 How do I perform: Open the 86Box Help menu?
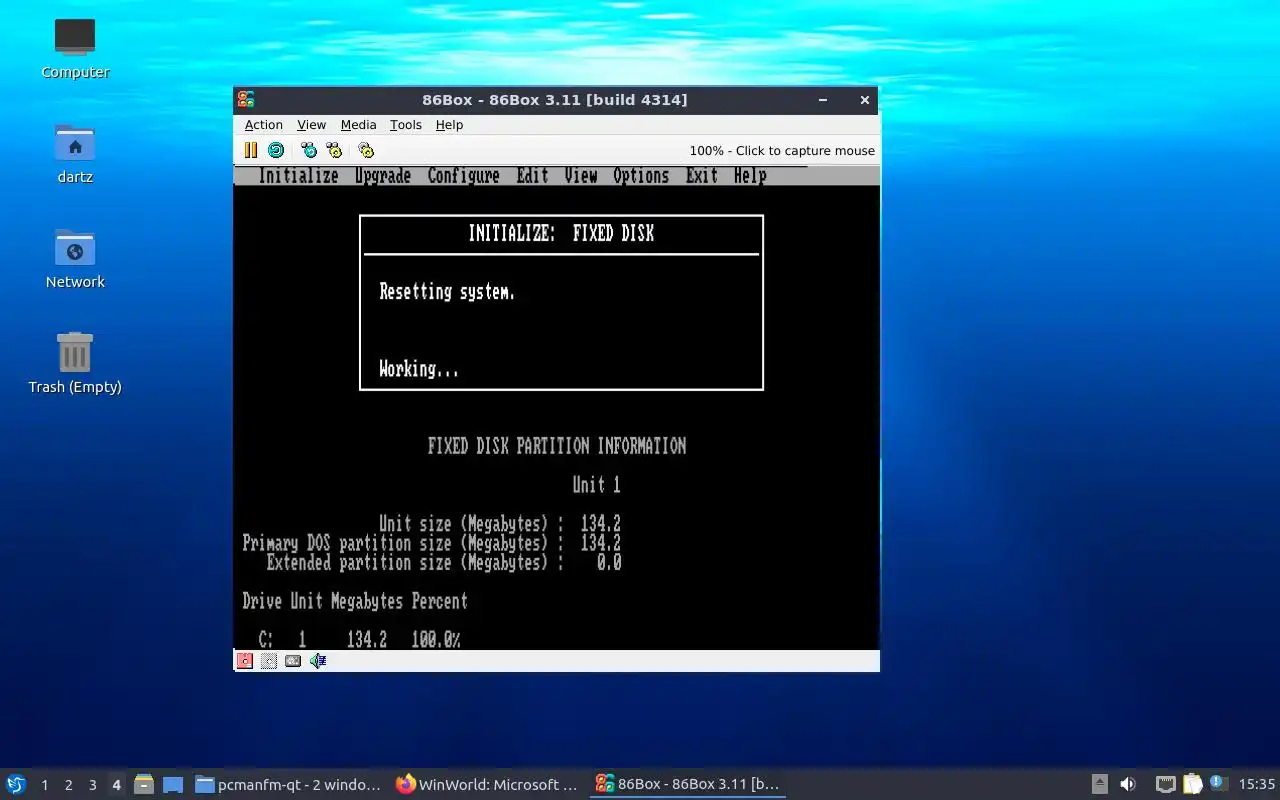click(449, 125)
